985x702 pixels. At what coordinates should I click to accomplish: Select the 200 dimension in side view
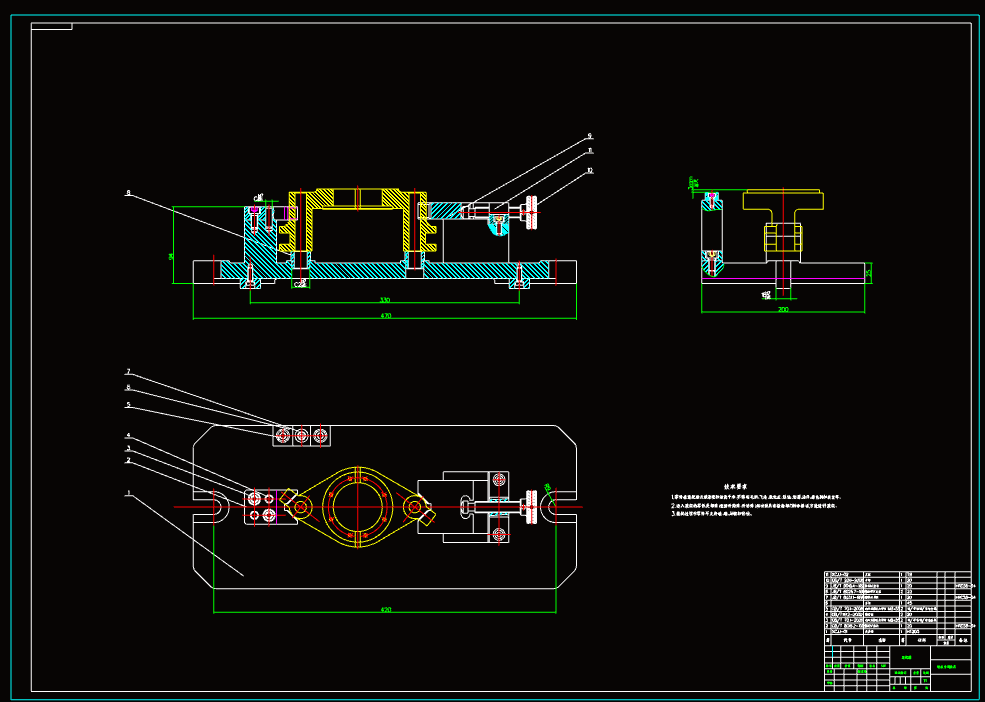pos(783,309)
